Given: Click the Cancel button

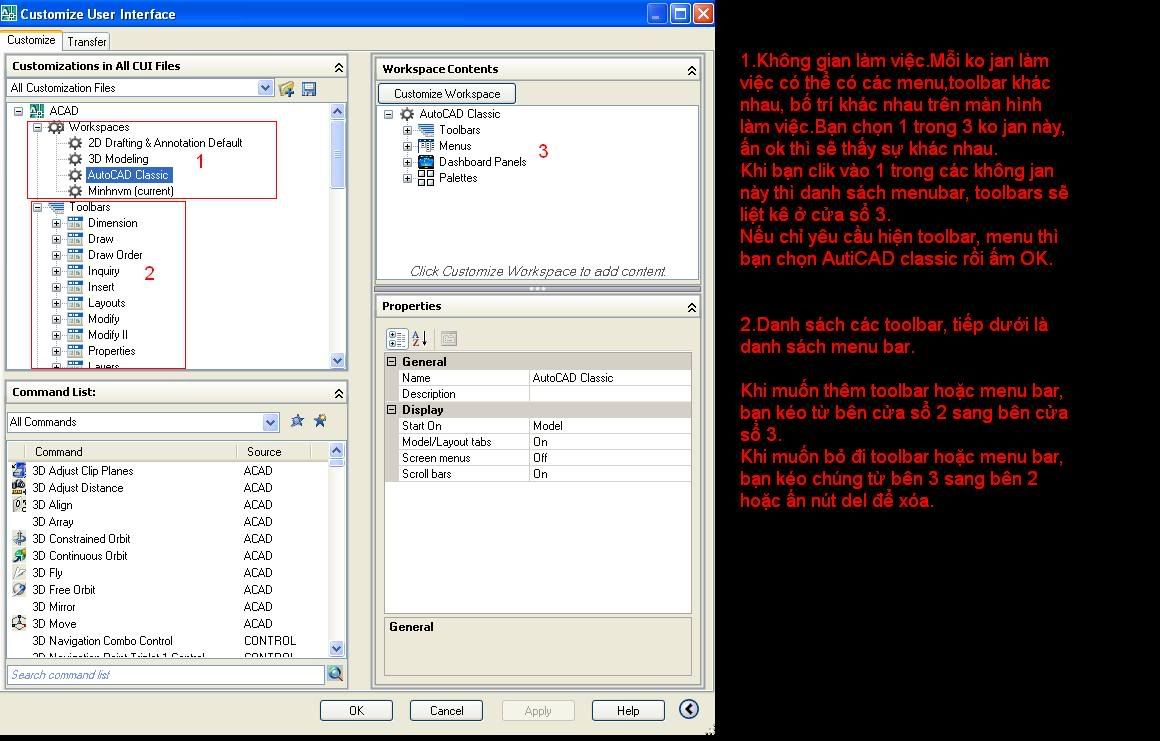Looking at the screenshot, I should coord(447,711).
